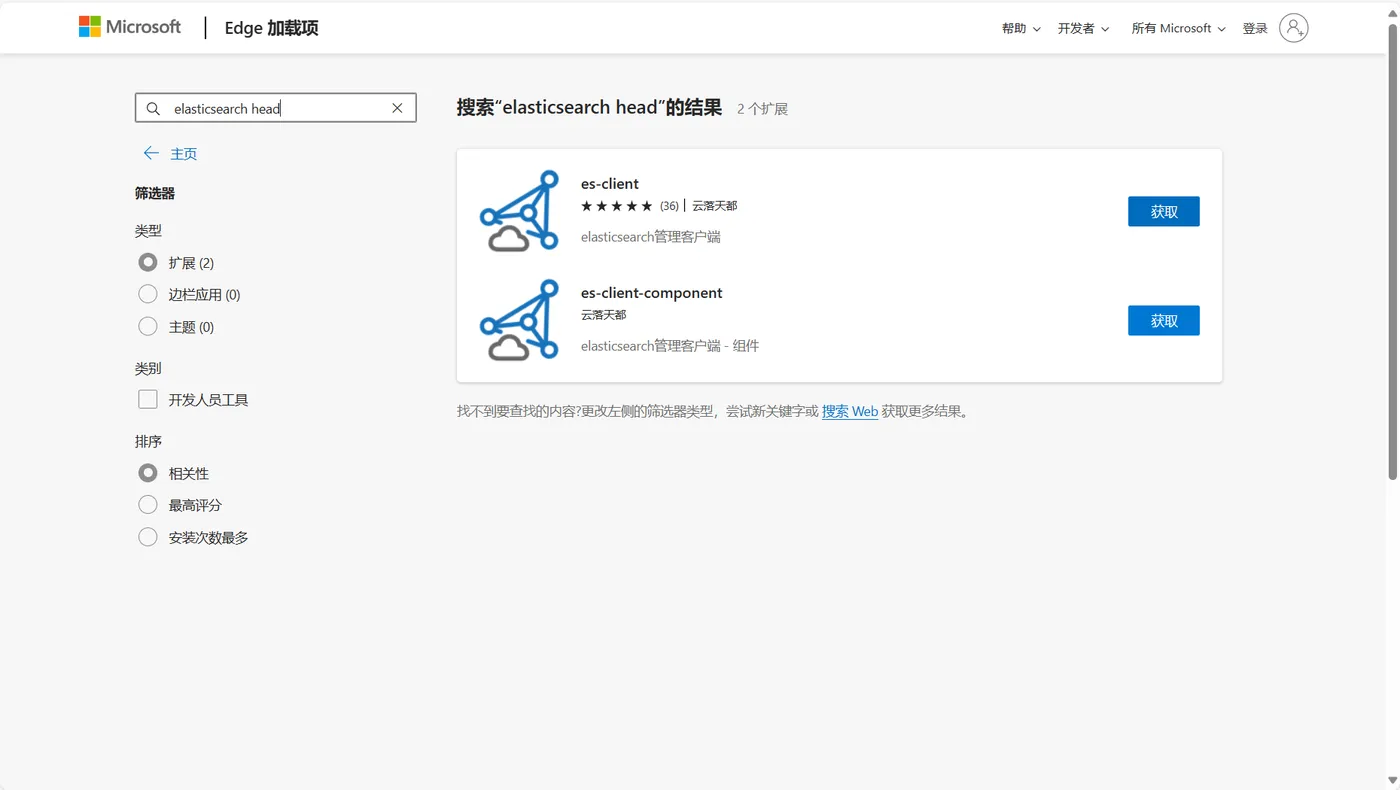Expand the 所有 Microsoft dropdown
Image resolution: width=1400 pixels, height=790 pixels.
1178,28
